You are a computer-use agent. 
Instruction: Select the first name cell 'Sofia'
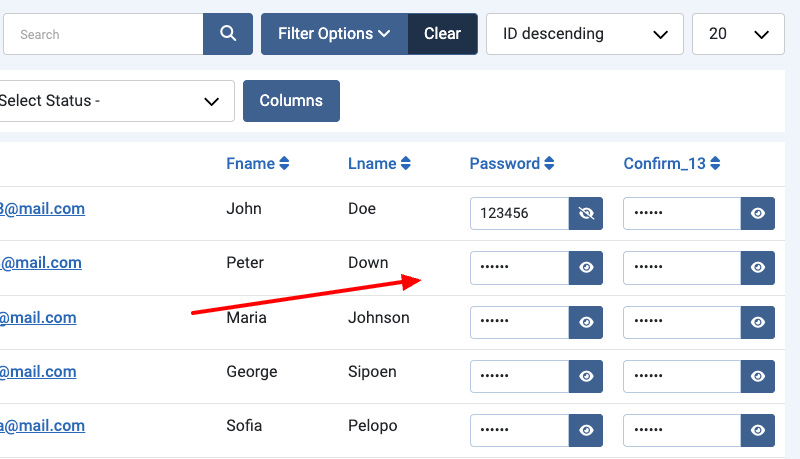pos(244,426)
